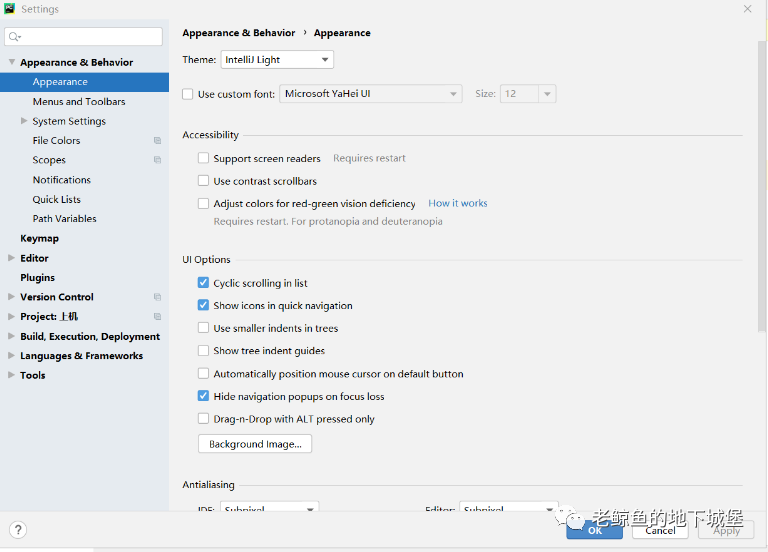This screenshot has height=552, width=768.
Task: Click the project-level icon next to Version Control
Action: point(157,297)
